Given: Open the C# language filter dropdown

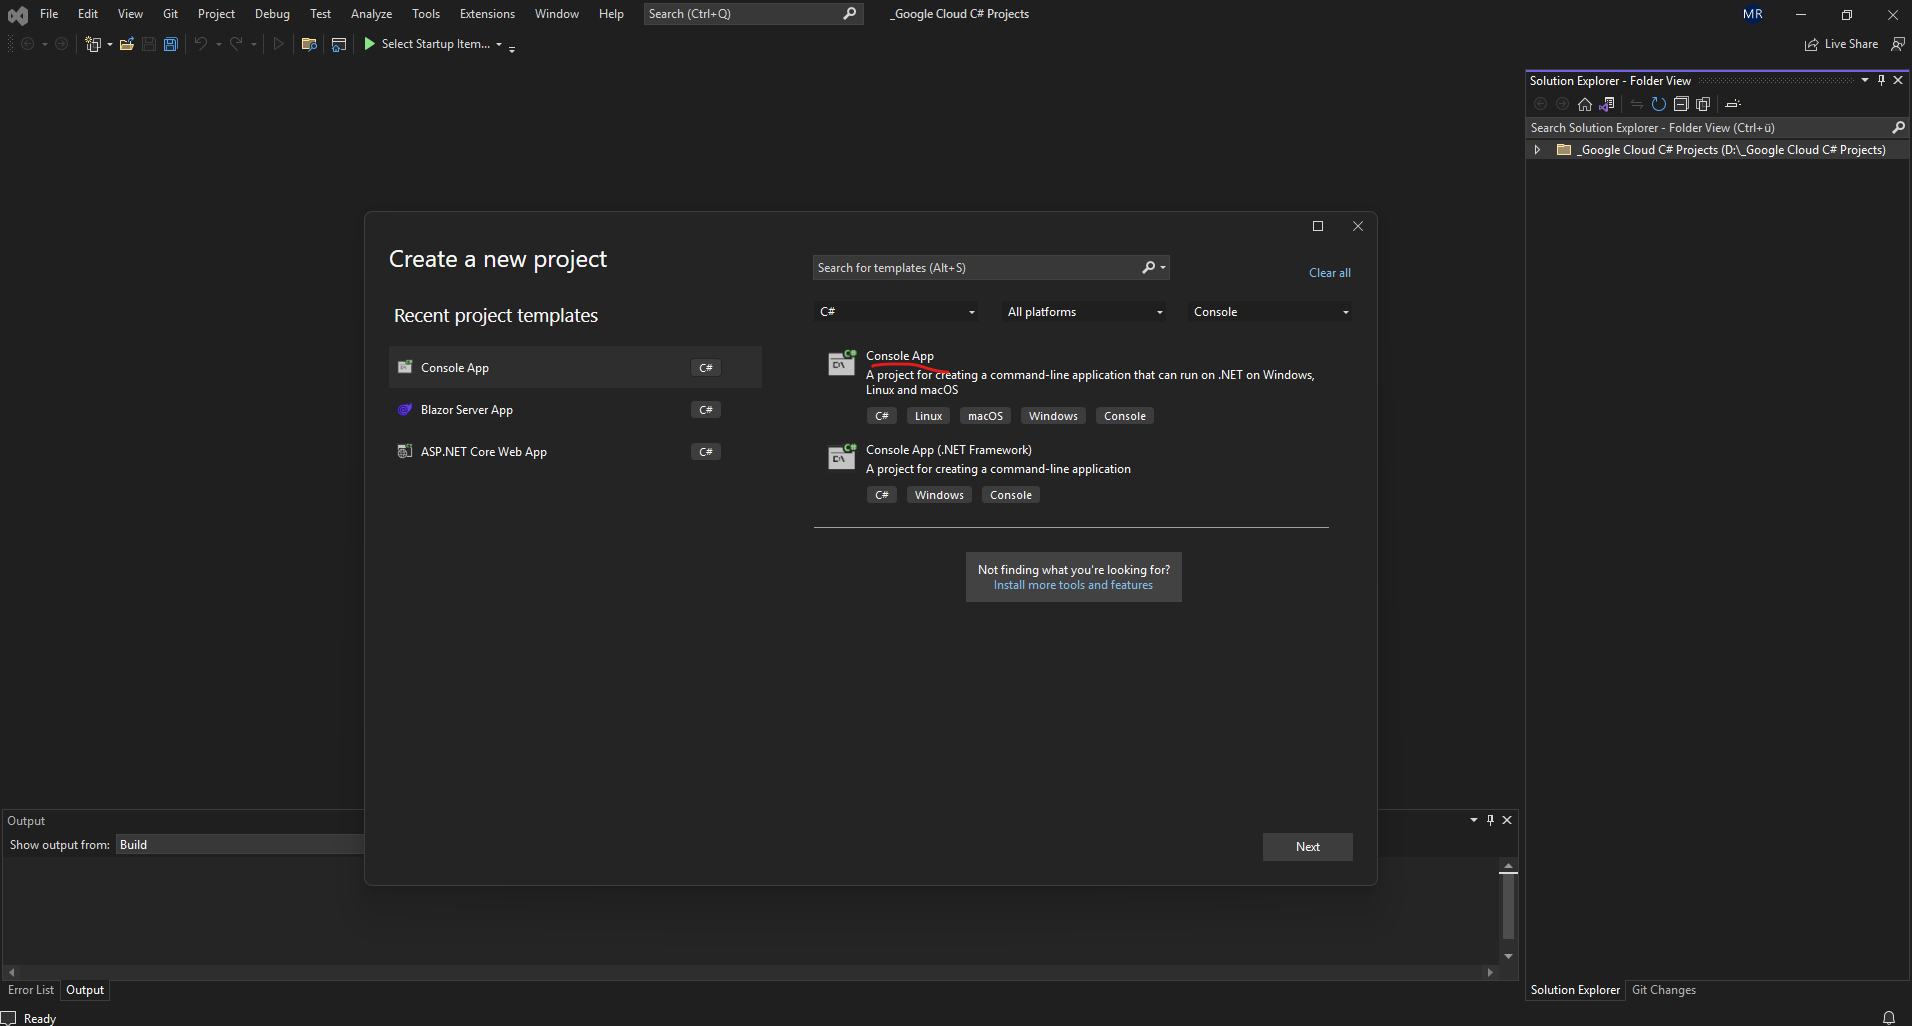Looking at the screenshot, I should click(x=897, y=312).
